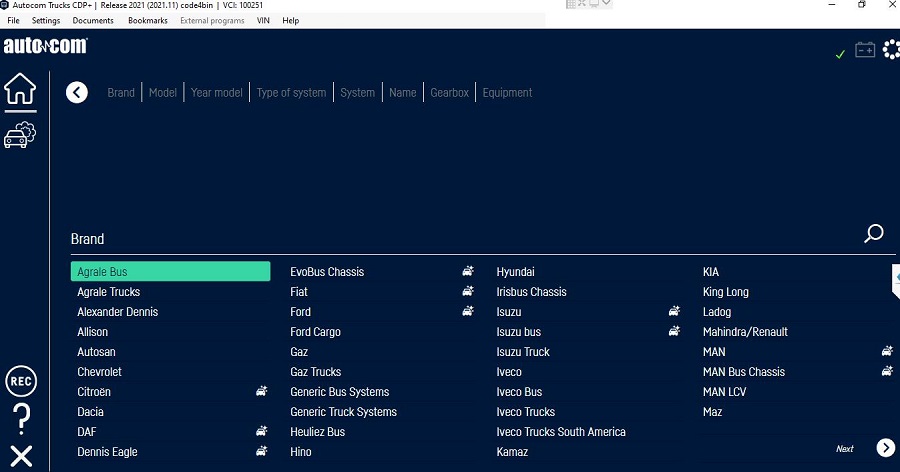This screenshot has height=472, width=900.
Task: Open help question mark icon
Action: [x=20, y=419]
